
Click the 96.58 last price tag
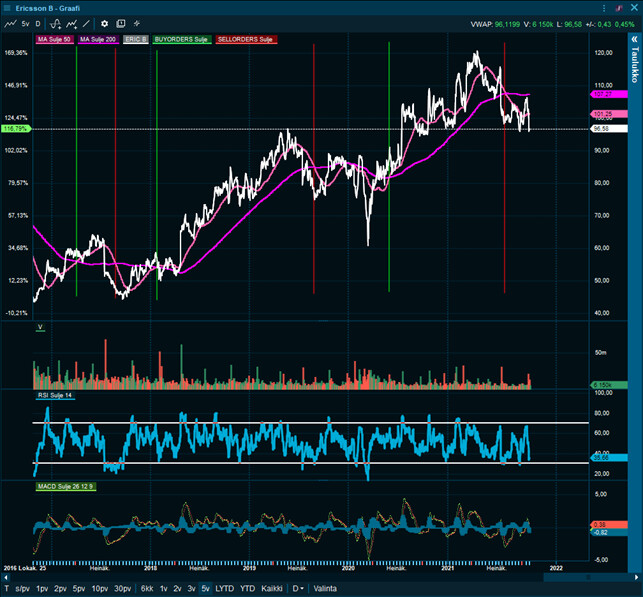609,129
